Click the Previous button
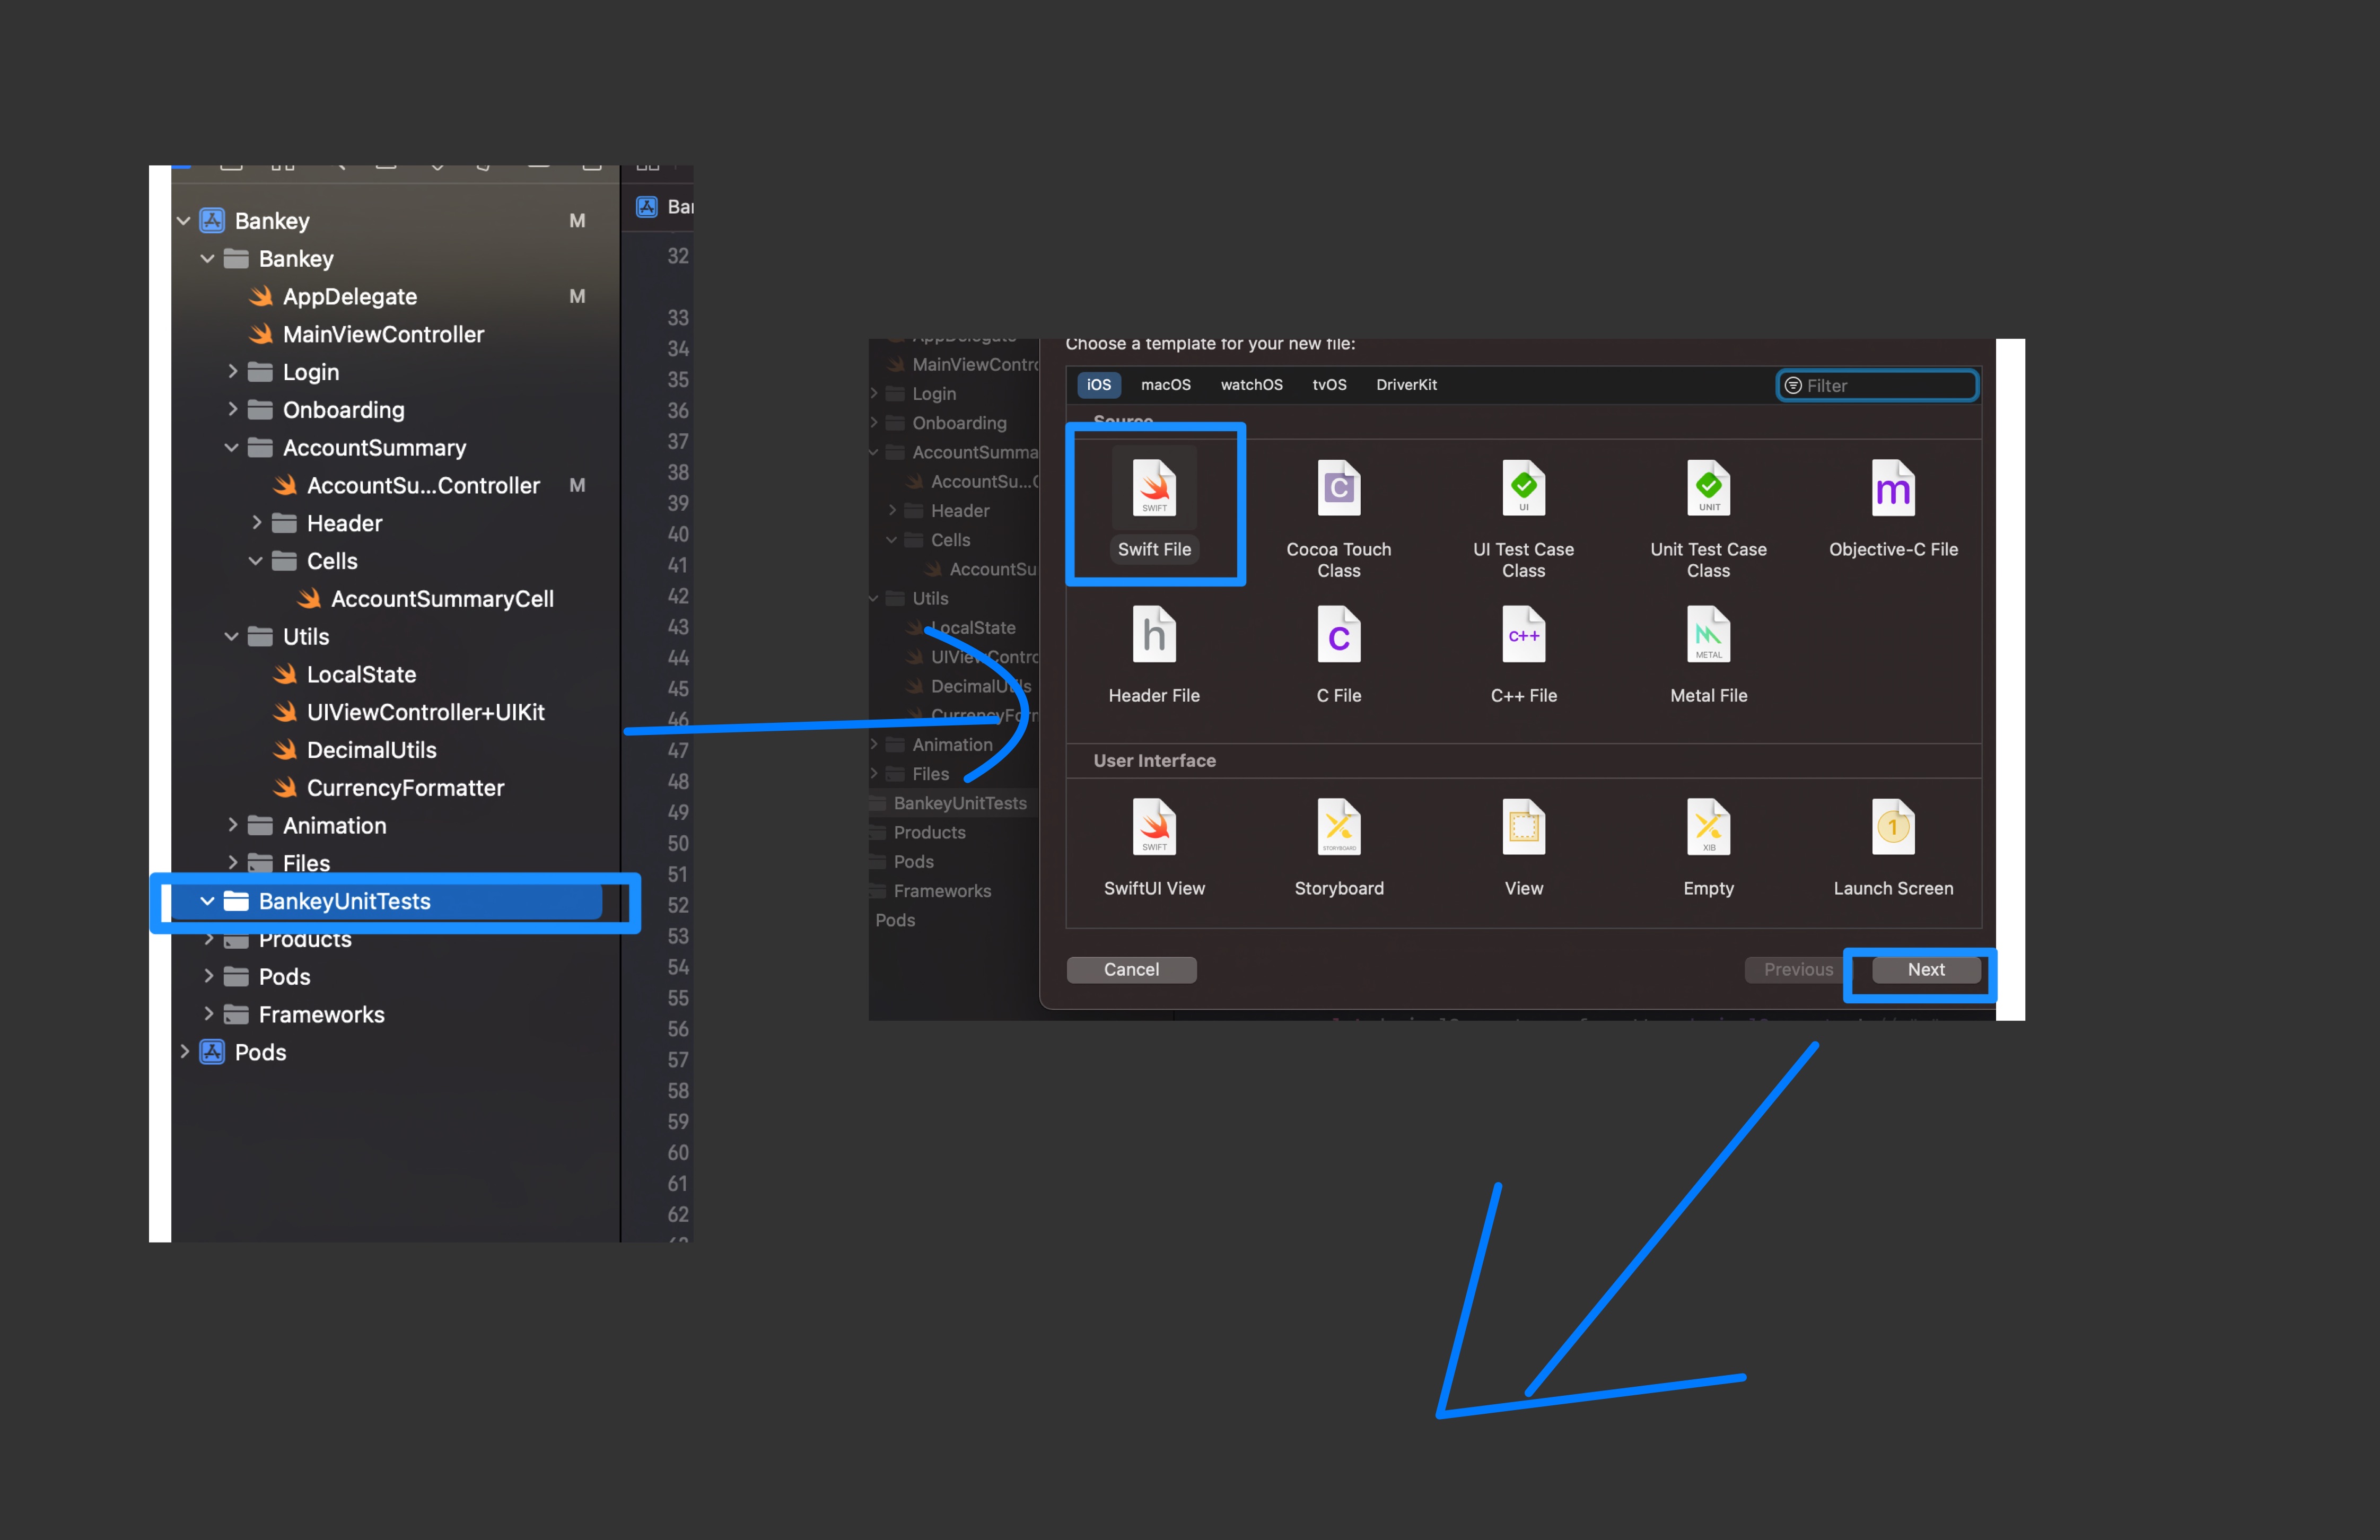Image resolution: width=2380 pixels, height=1540 pixels. (1797, 969)
